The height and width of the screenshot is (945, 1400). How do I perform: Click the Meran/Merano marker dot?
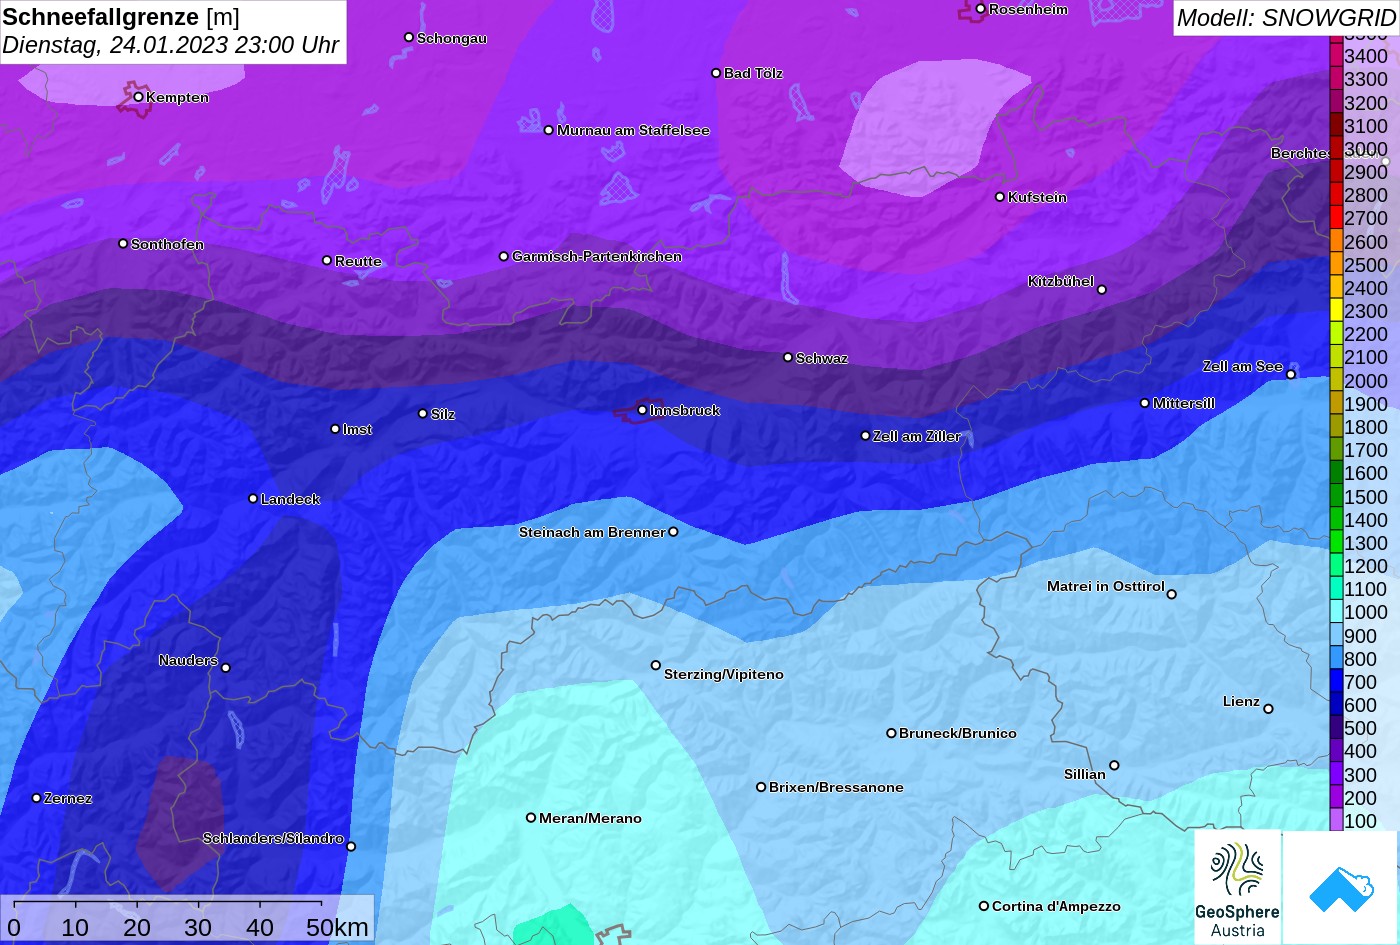coord(531,818)
